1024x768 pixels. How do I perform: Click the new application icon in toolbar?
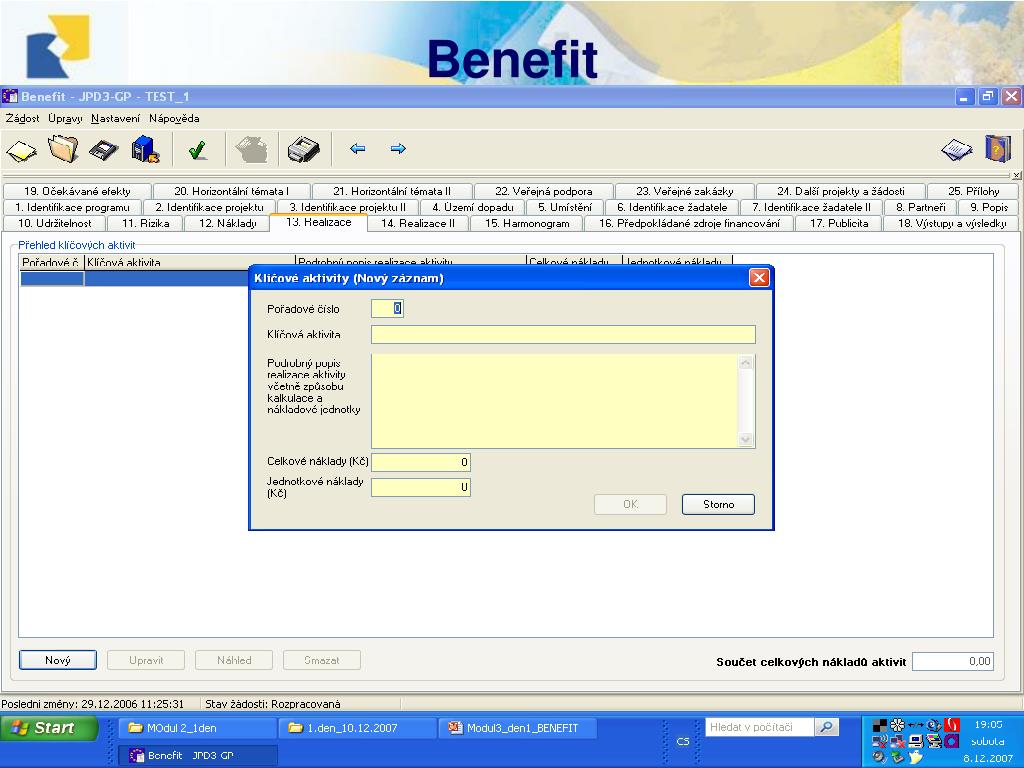click(22, 150)
